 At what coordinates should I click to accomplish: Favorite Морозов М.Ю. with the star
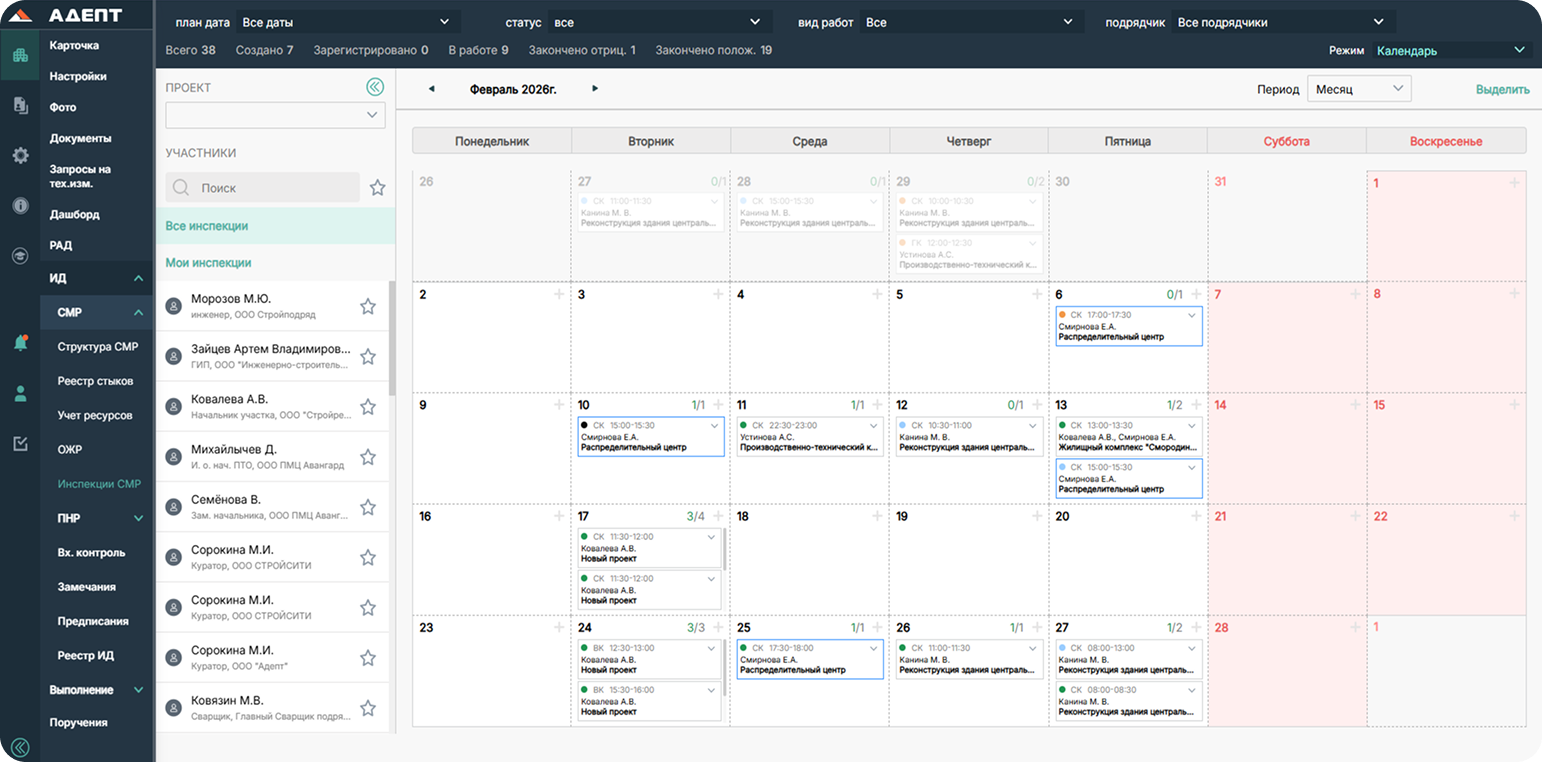click(367, 307)
